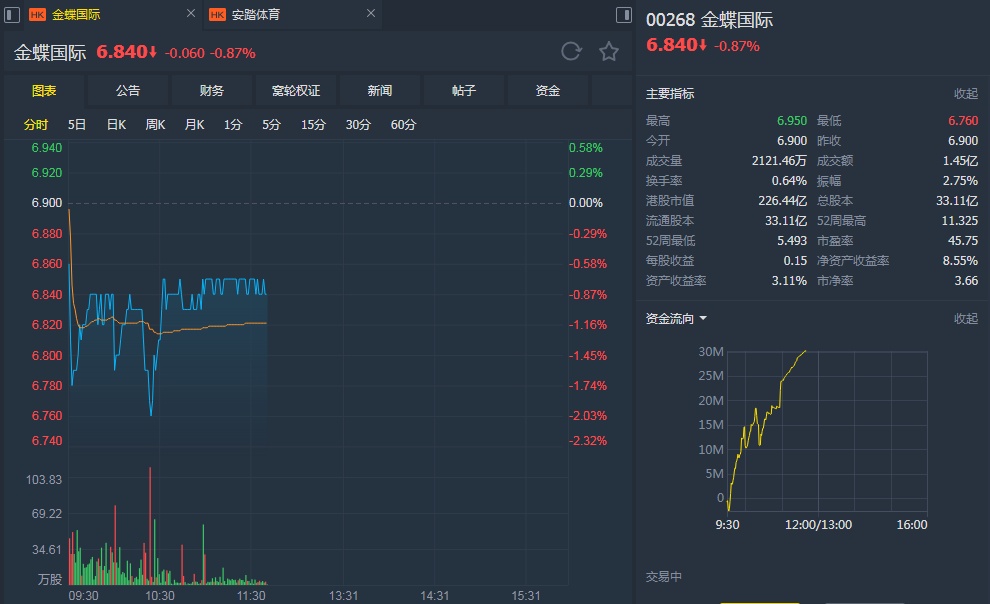Click the 52周最低 value 5.493
990x604 pixels.
(x=792, y=240)
